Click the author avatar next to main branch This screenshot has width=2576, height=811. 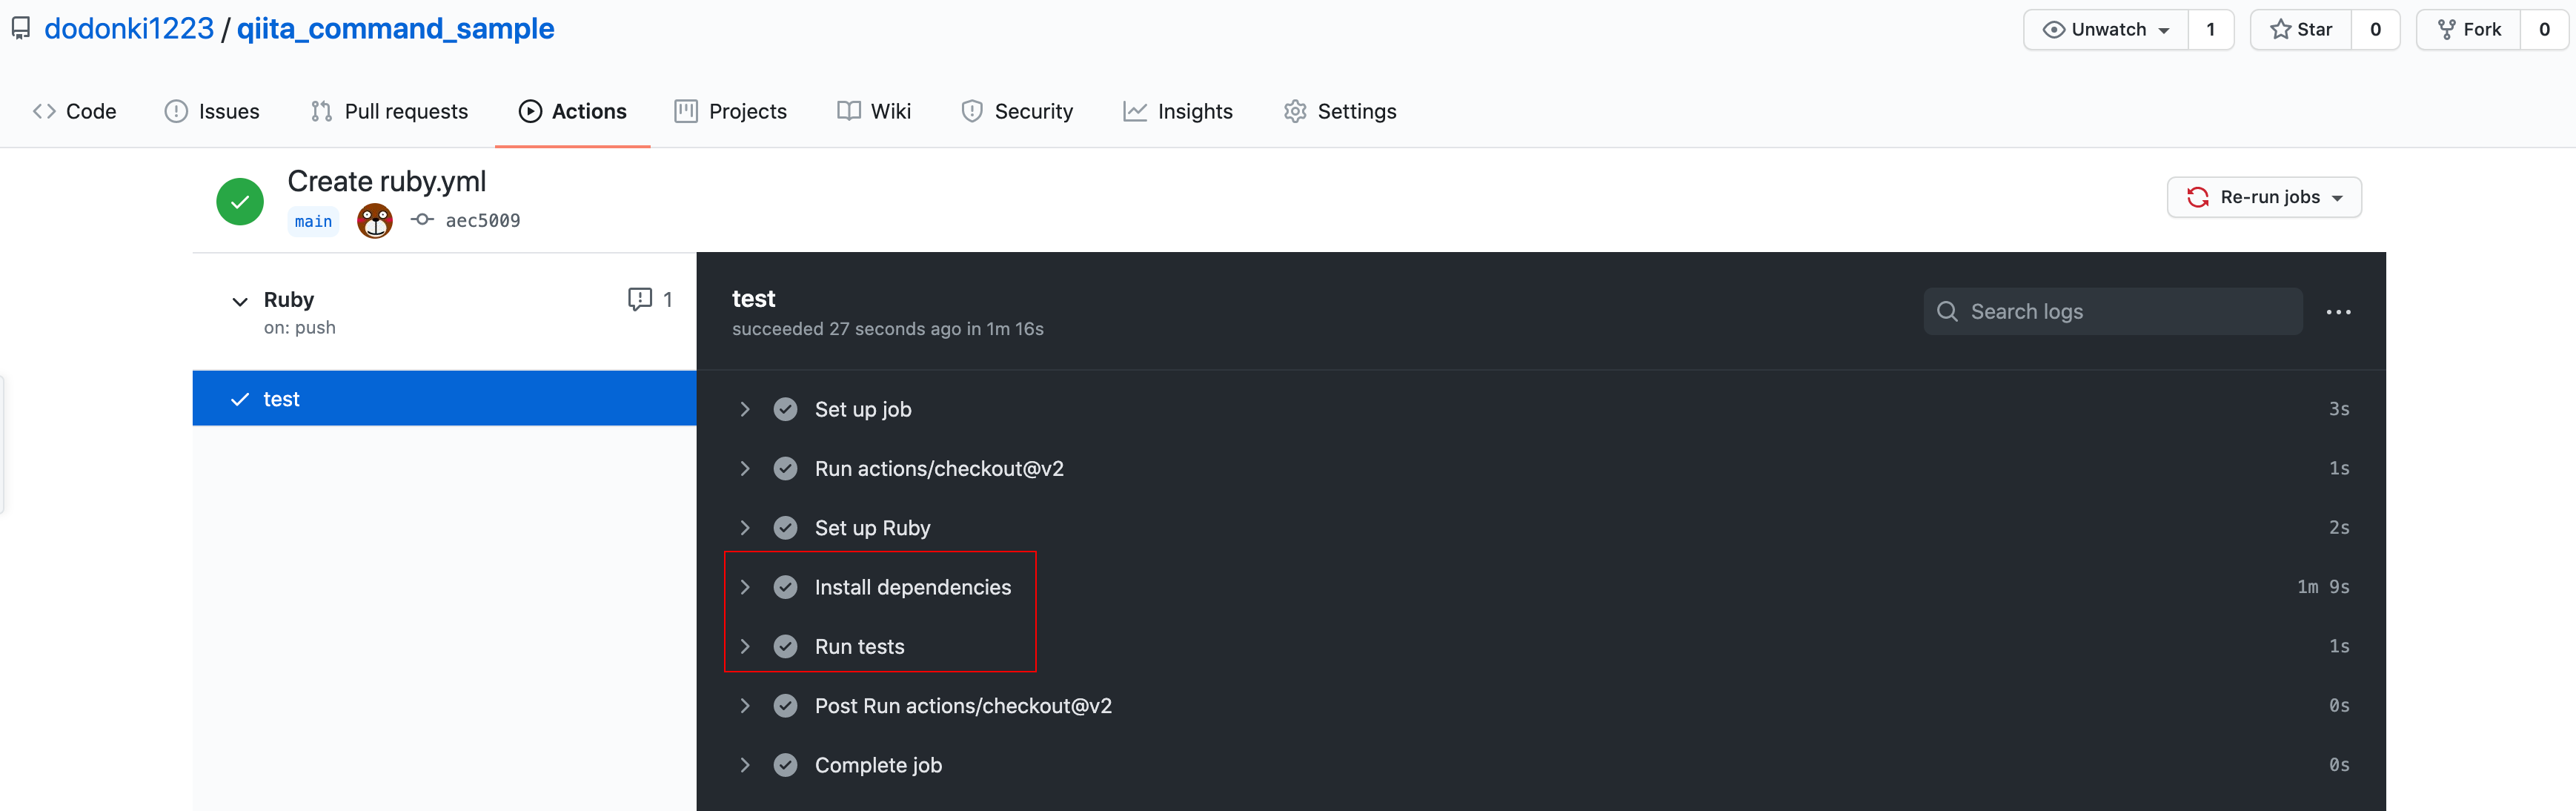pos(374,220)
